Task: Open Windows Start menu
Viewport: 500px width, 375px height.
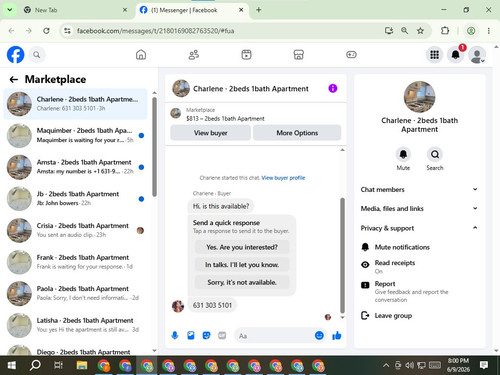Action: pyautogui.click(x=12, y=365)
